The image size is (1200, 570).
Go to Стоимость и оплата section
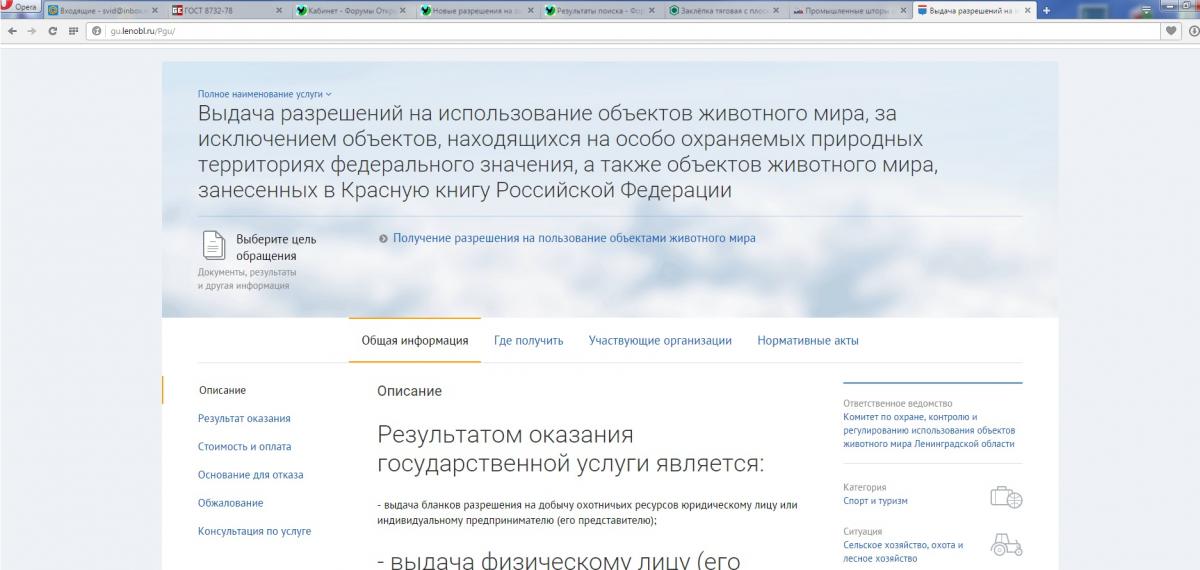pos(244,447)
